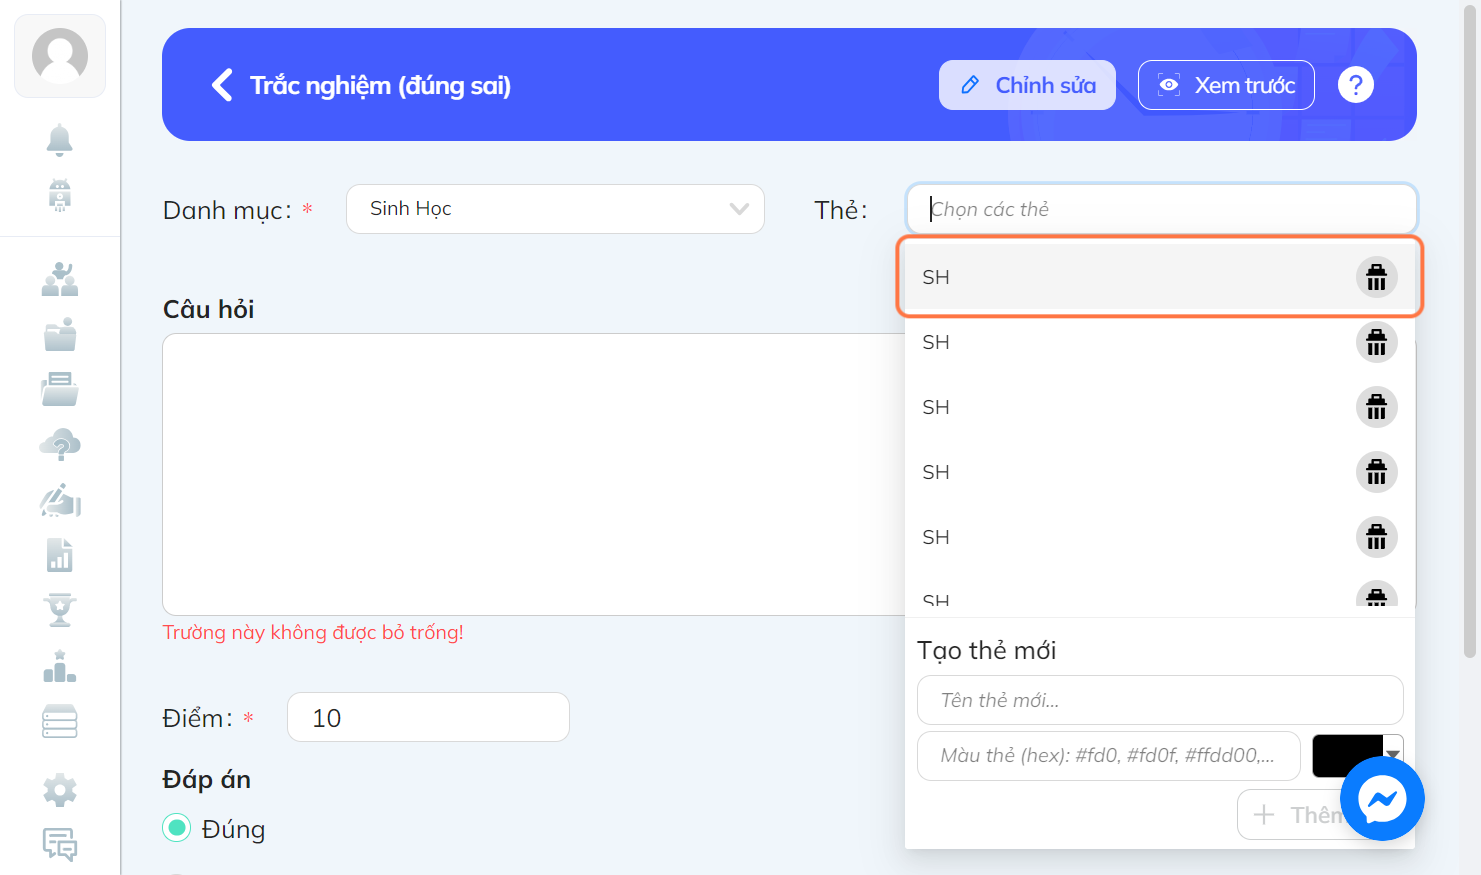
Task: Open the folder with person icon
Action: [x=60, y=334]
